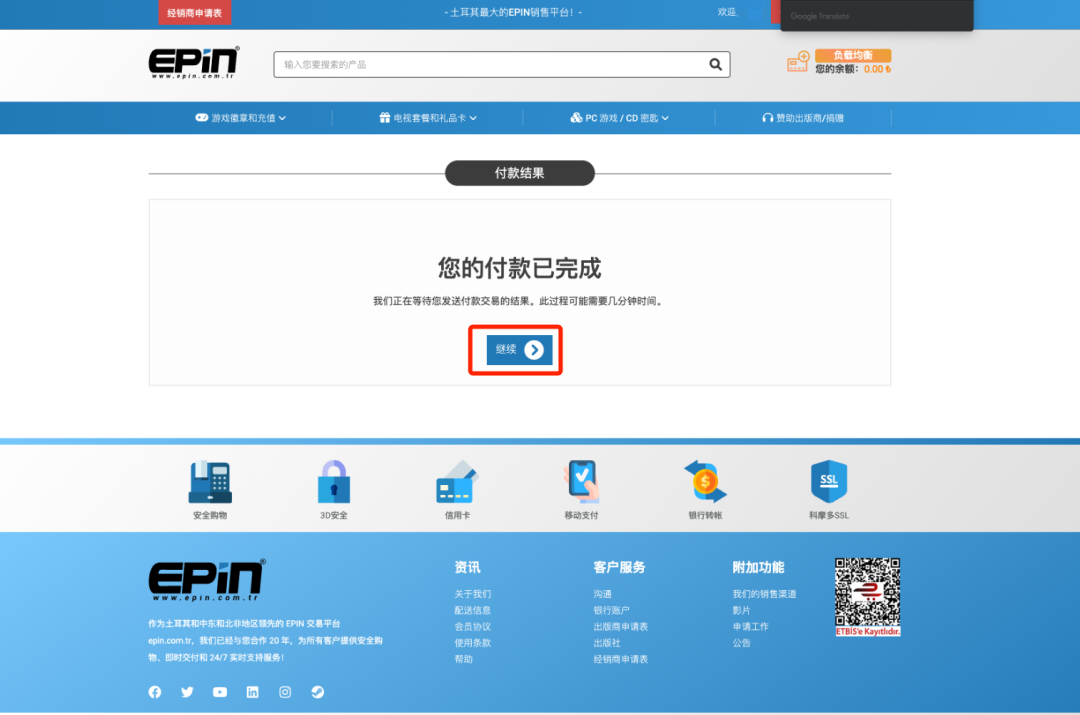Click the 信用卡 credit card icon

(457, 481)
